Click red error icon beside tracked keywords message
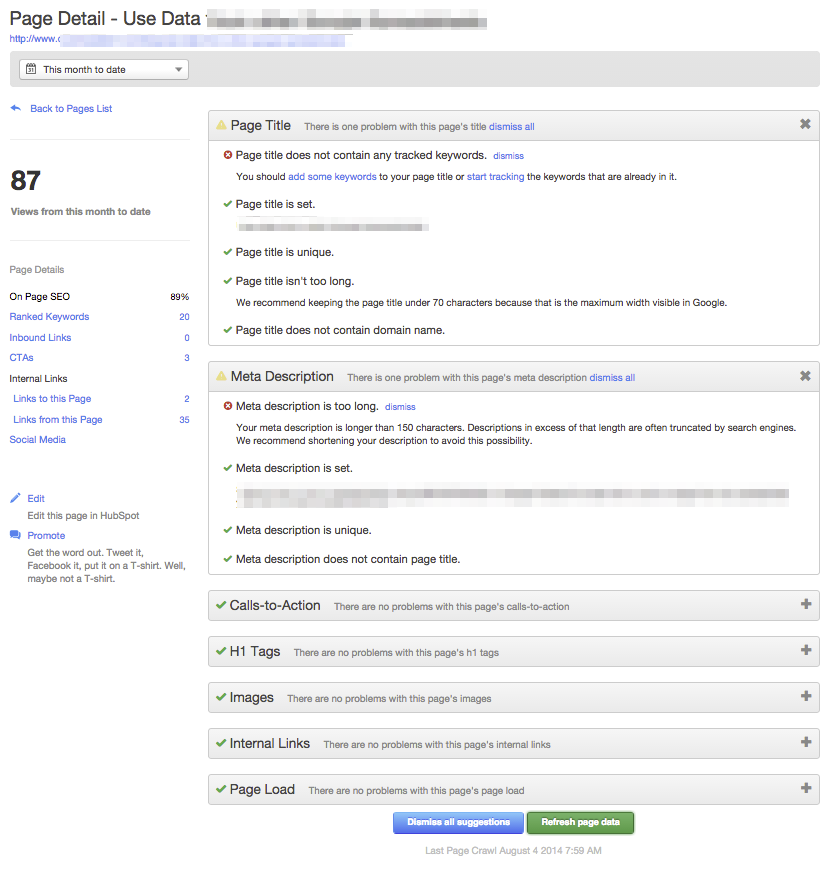This screenshot has width=830, height=869. click(228, 155)
